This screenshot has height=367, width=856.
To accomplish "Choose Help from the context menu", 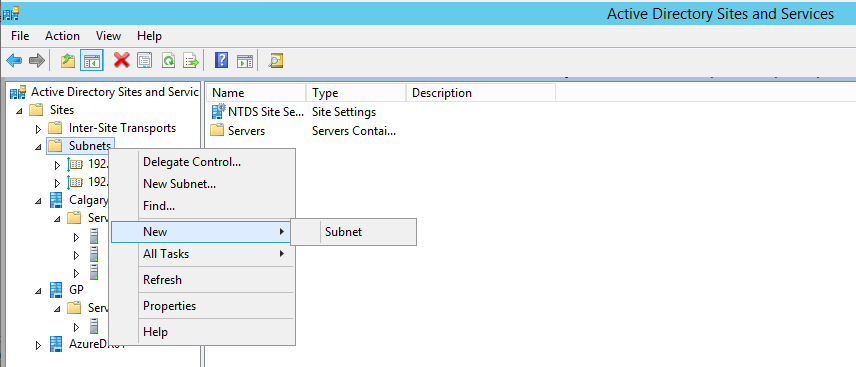I will (x=203, y=332).
